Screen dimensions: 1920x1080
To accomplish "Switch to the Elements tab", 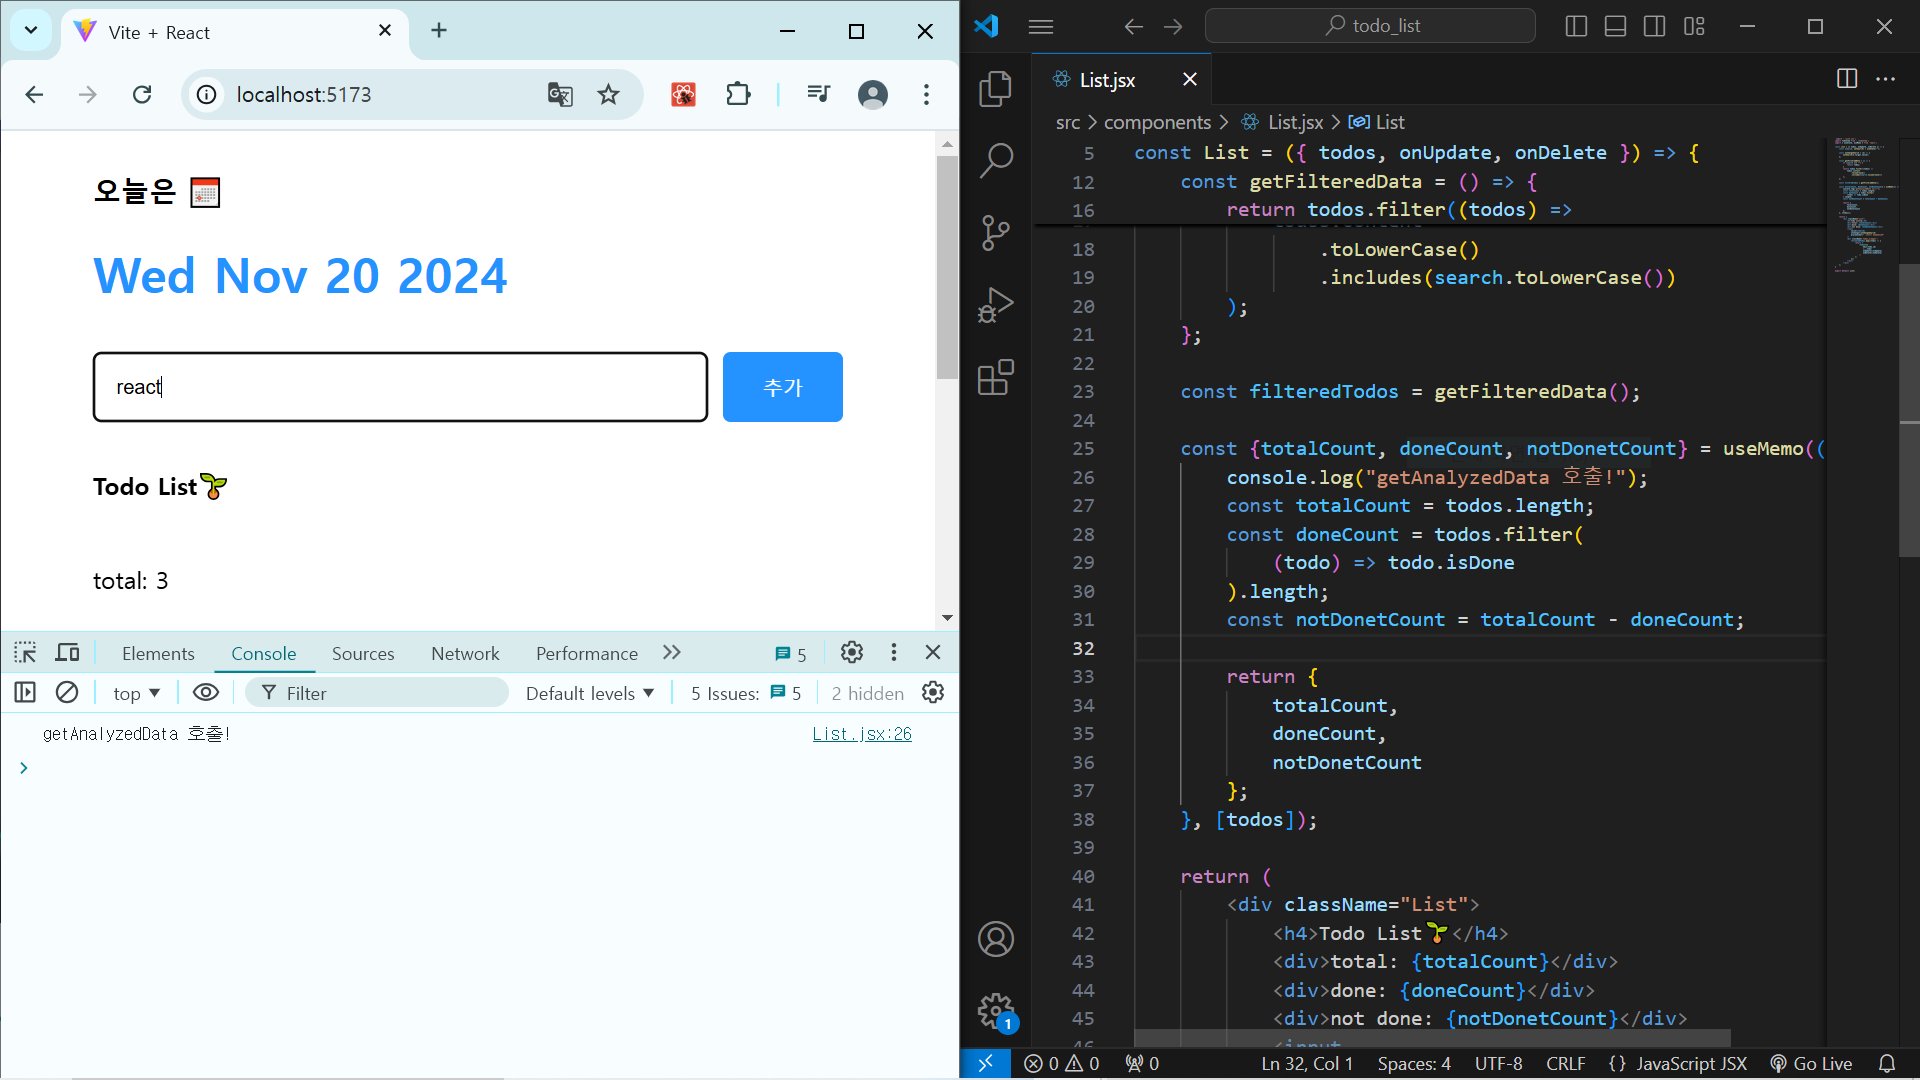I will coord(158,653).
